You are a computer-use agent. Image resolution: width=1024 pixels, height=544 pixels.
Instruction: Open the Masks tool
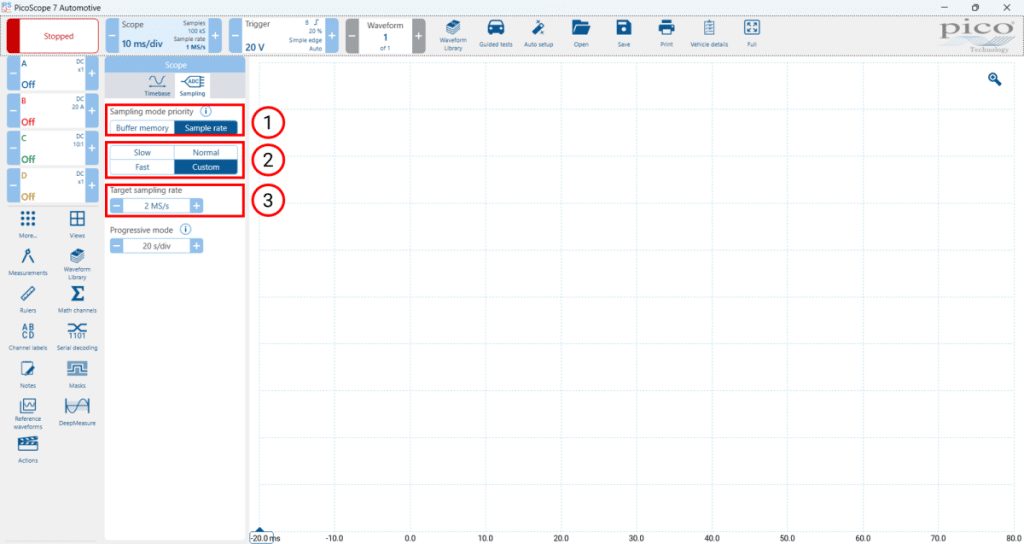(77, 374)
